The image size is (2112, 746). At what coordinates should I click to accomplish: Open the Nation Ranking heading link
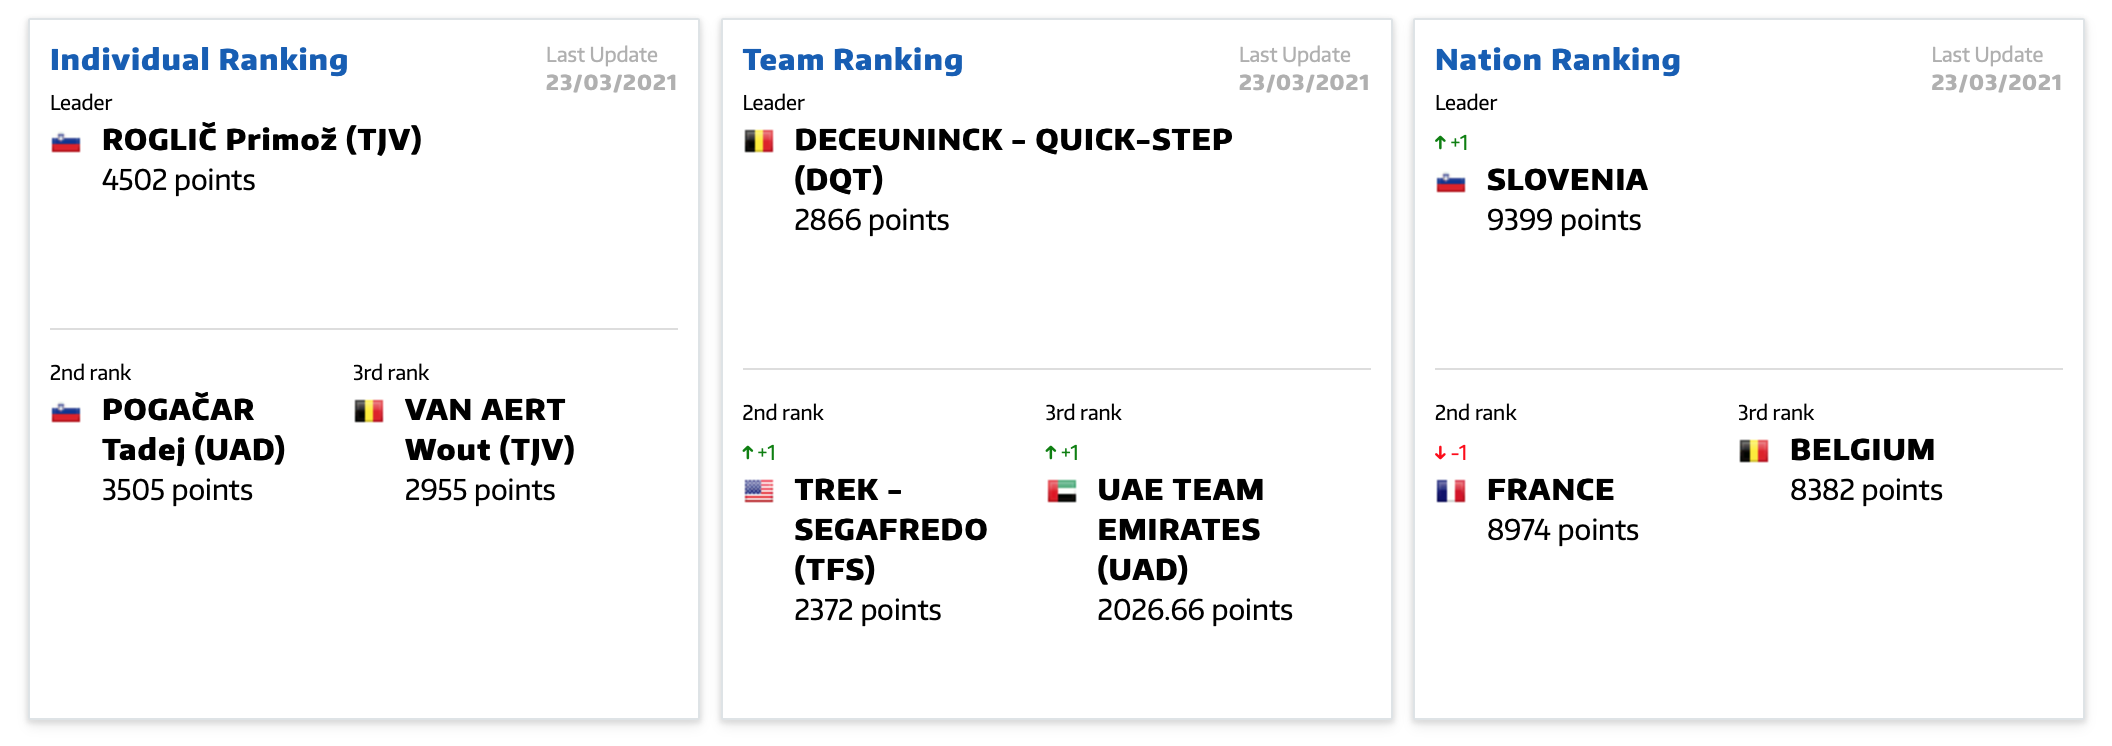(x=1557, y=60)
